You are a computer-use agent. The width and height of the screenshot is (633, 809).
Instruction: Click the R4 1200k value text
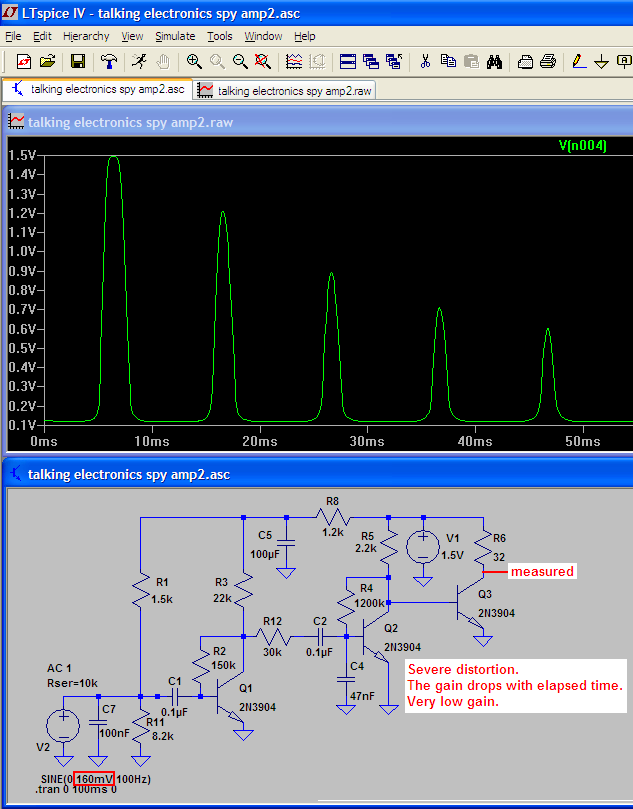coord(369,603)
